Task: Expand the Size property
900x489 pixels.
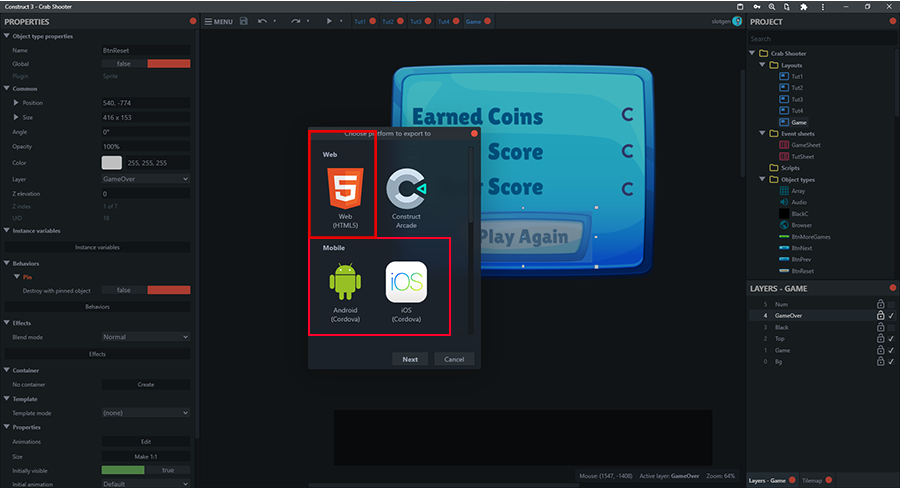Action: (x=15, y=117)
